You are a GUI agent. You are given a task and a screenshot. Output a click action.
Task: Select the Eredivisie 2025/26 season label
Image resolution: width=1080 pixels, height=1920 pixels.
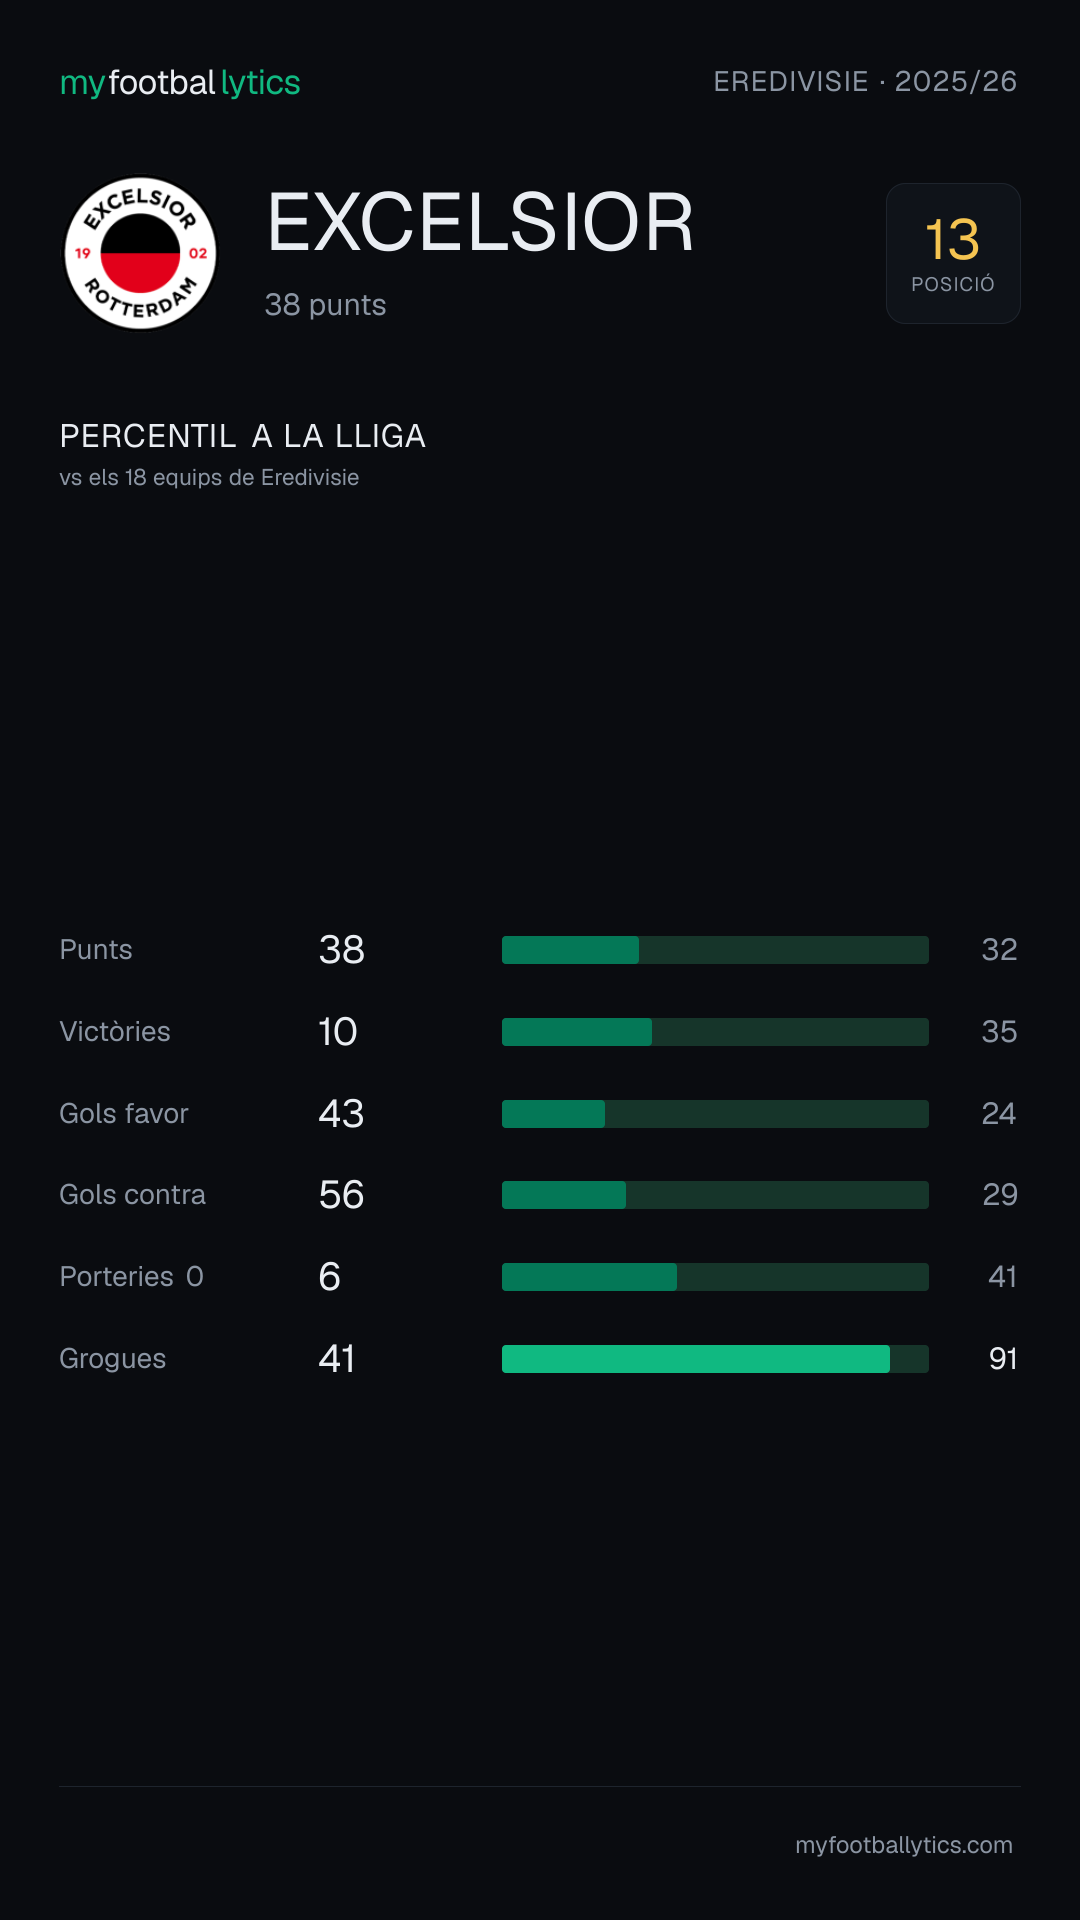[865, 81]
